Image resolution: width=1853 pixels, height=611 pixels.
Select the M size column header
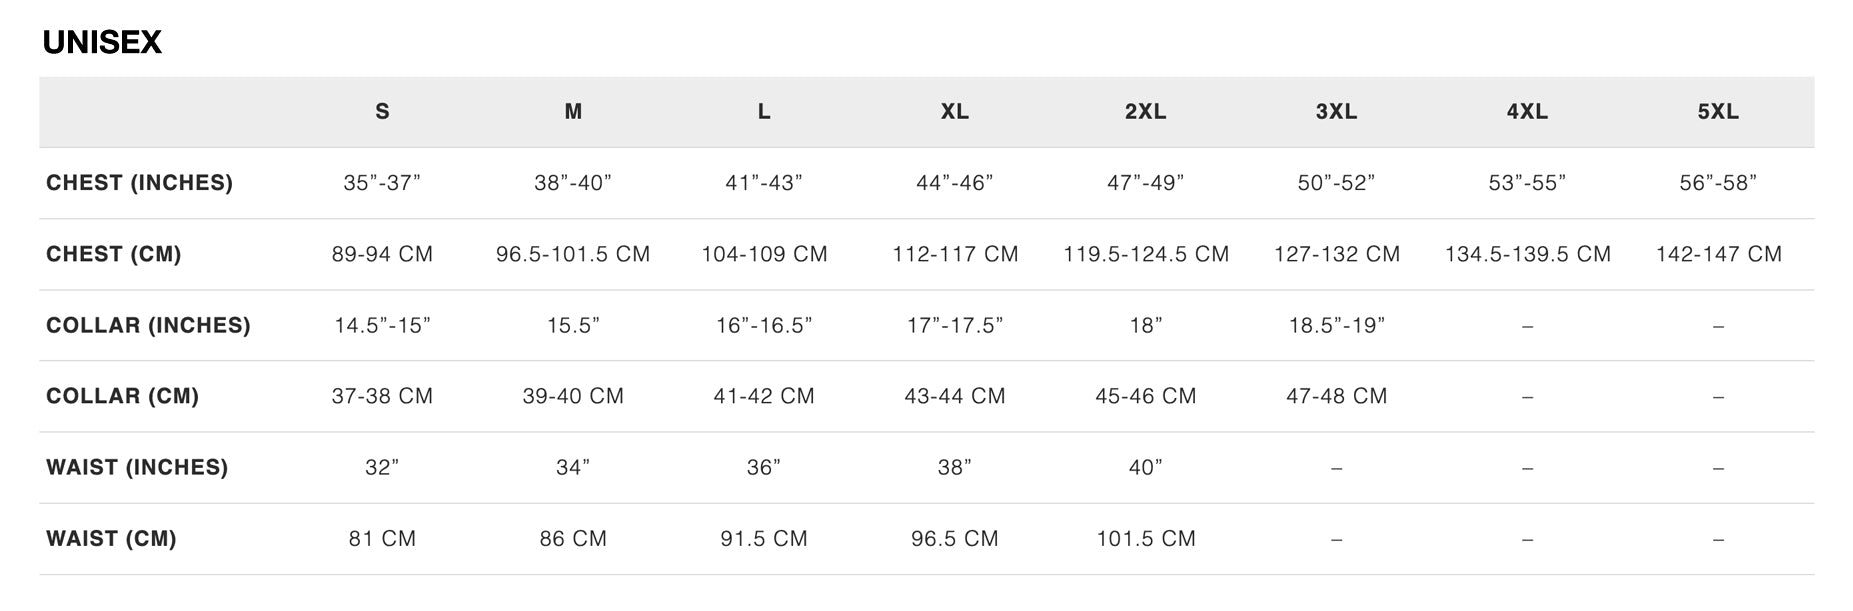(573, 112)
